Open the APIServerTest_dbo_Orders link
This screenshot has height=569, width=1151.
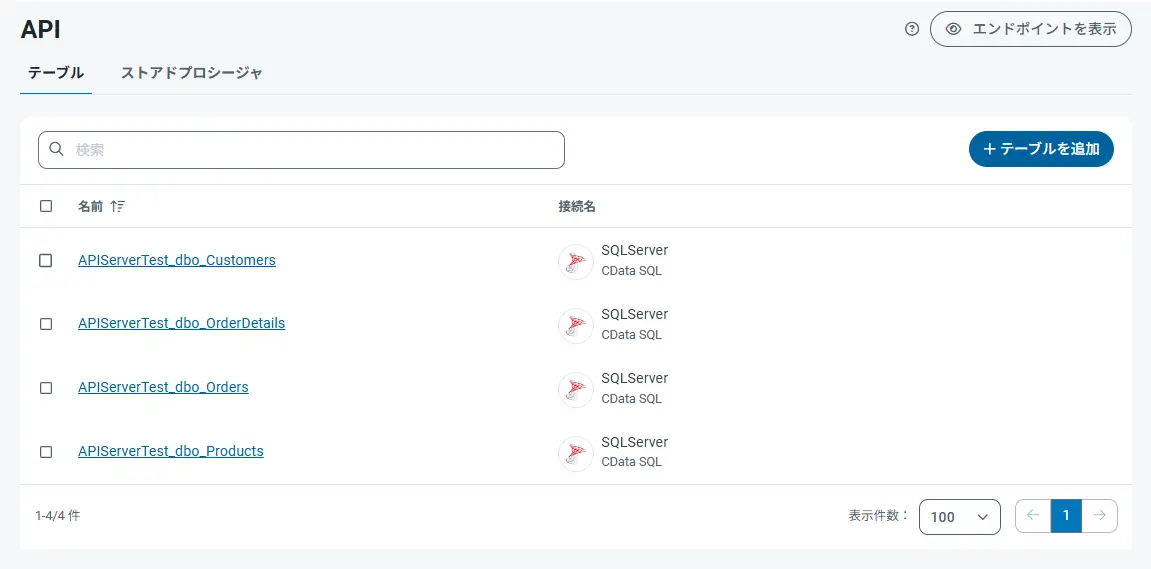[x=163, y=387]
